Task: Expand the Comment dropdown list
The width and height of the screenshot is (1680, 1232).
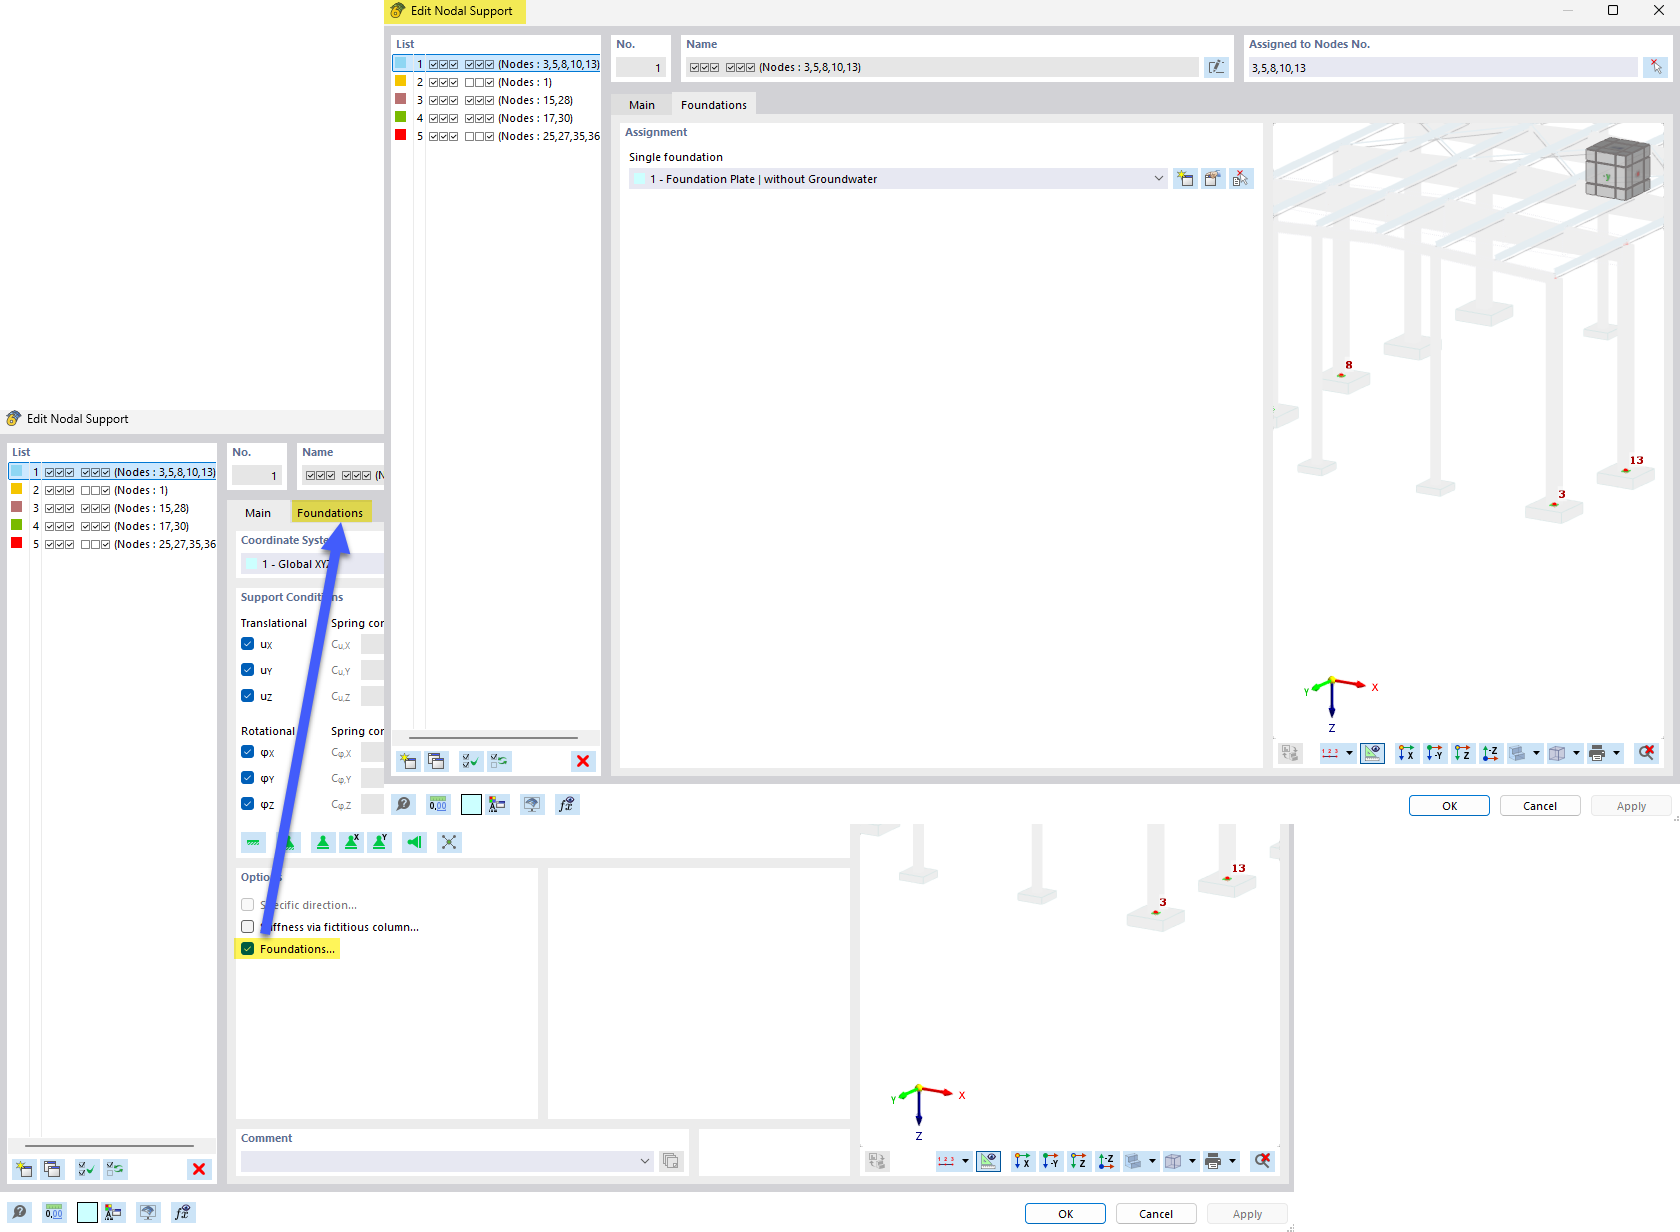Action: tap(644, 1161)
